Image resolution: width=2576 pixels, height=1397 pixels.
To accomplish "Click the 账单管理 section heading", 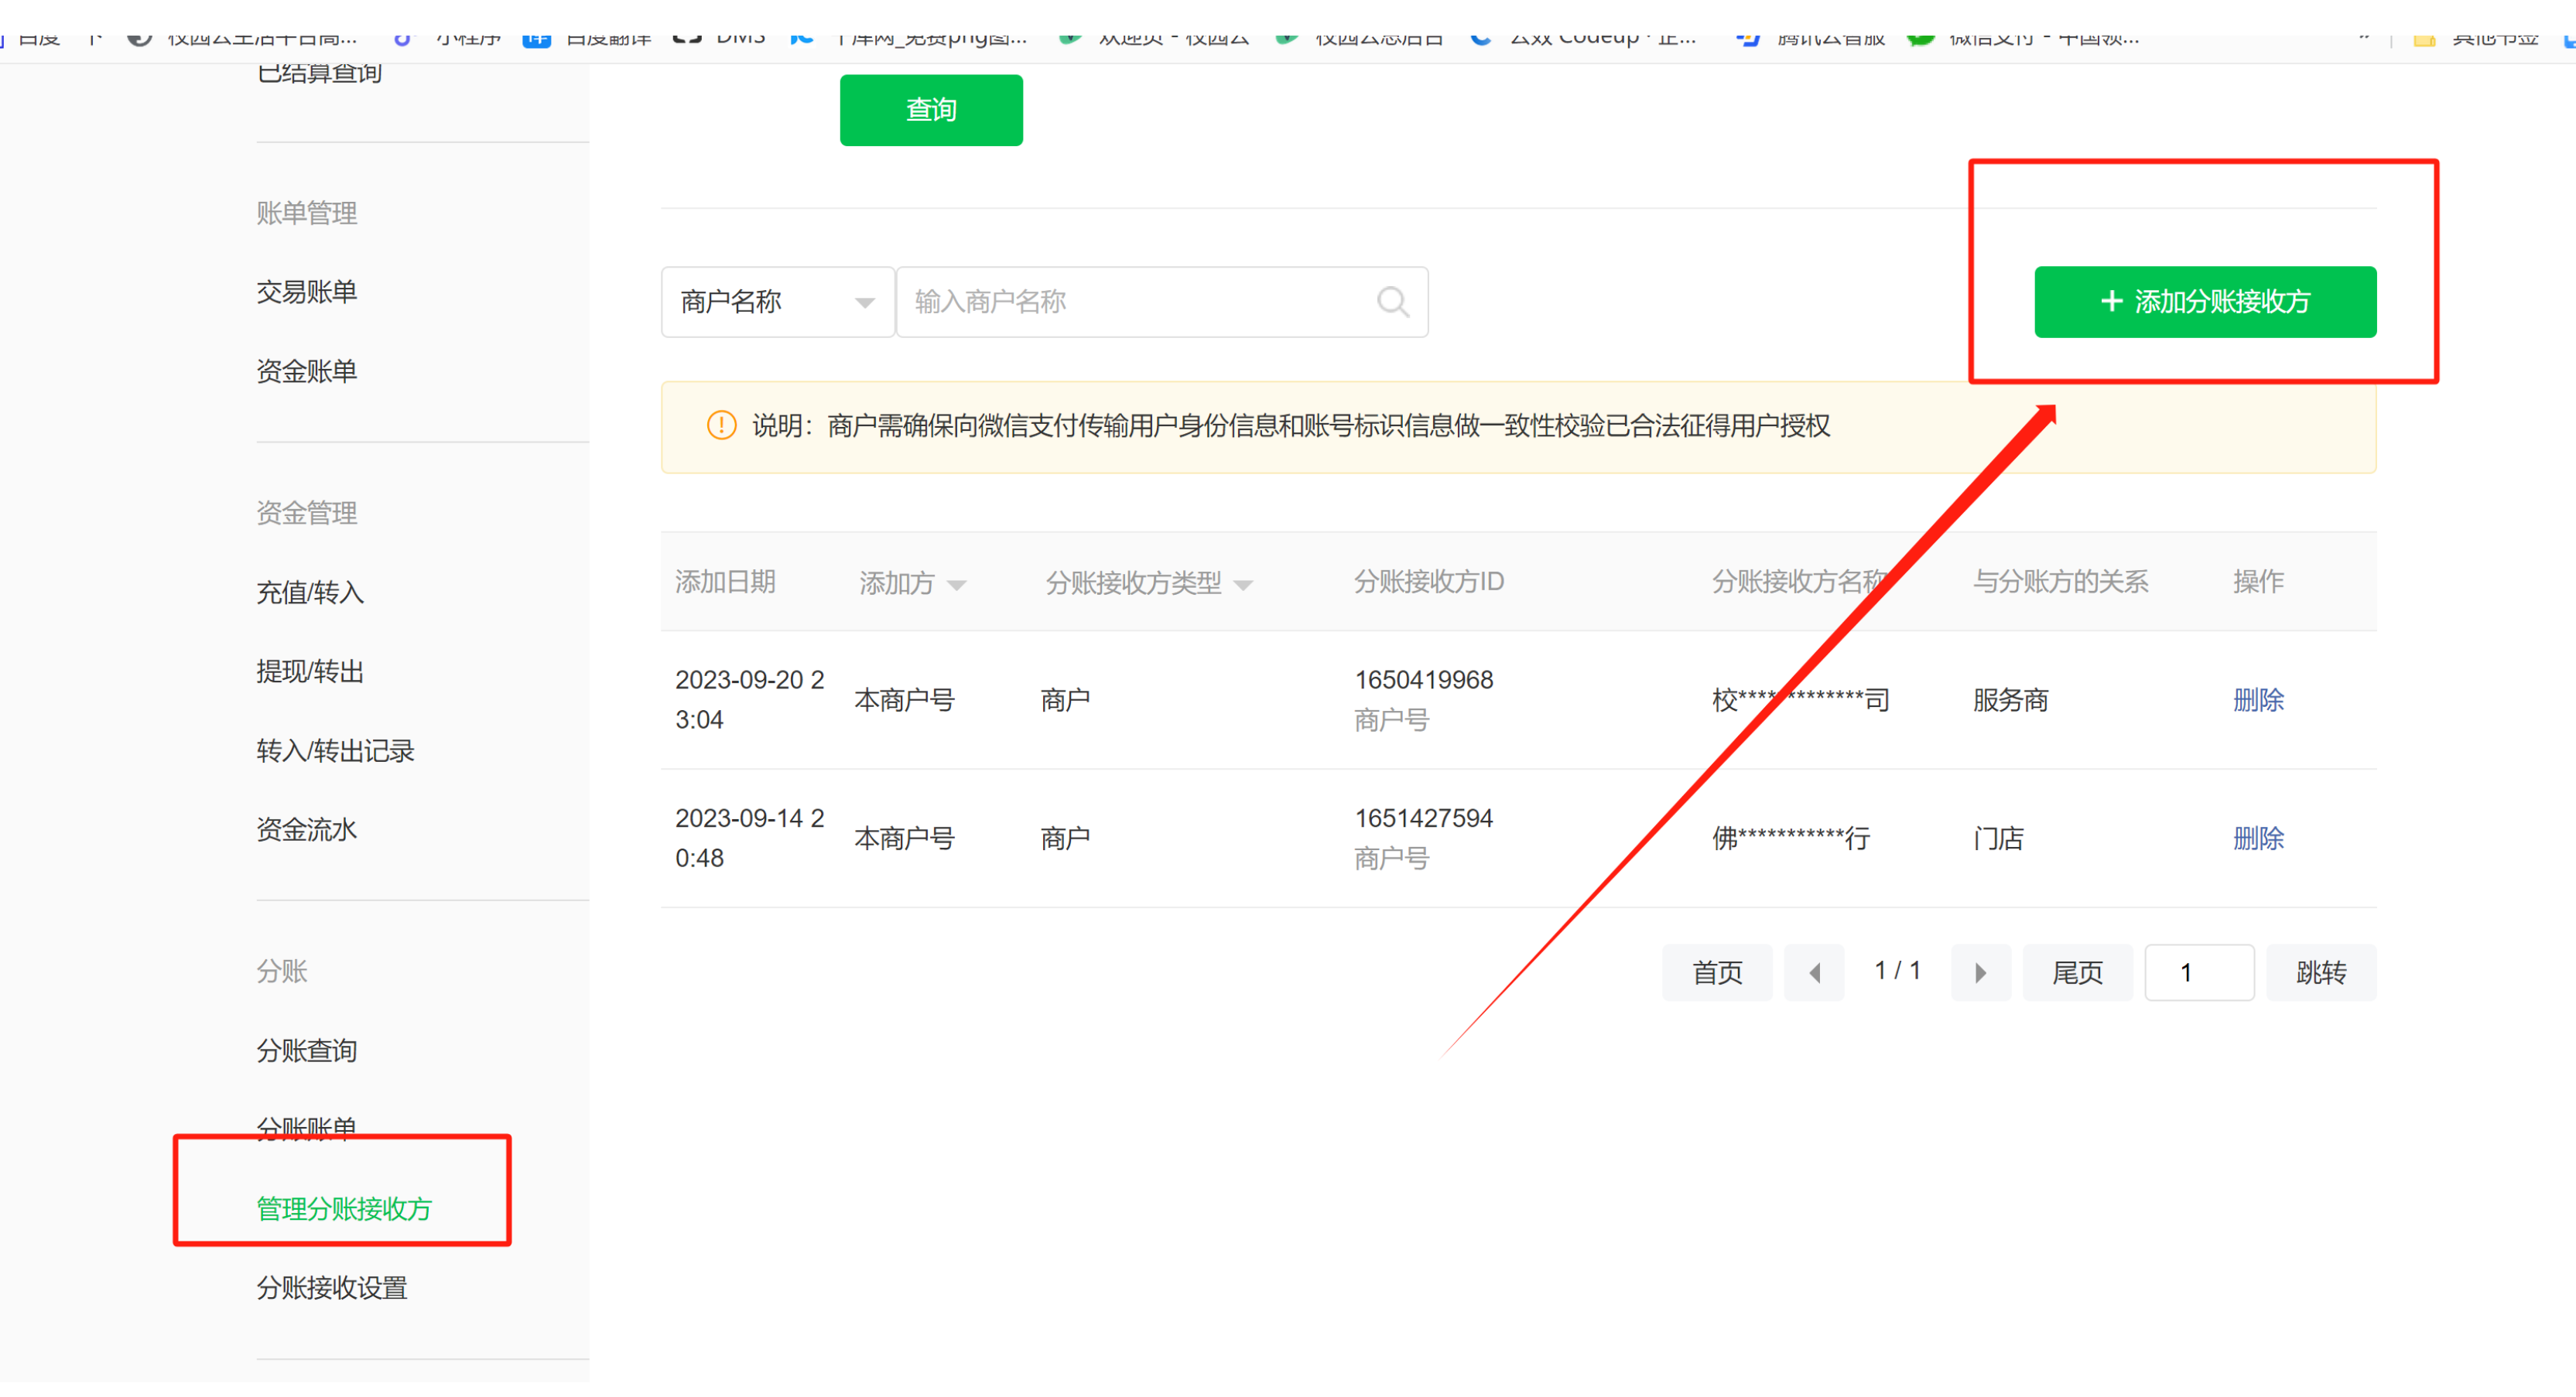I will coord(306,213).
